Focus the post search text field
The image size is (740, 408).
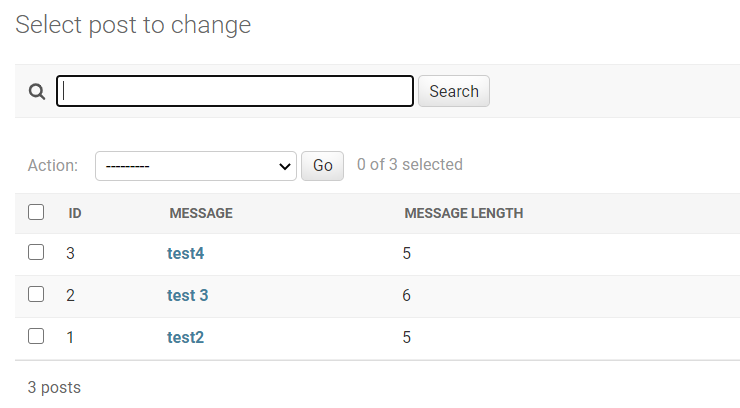pyautogui.click(x=235, y=91)
